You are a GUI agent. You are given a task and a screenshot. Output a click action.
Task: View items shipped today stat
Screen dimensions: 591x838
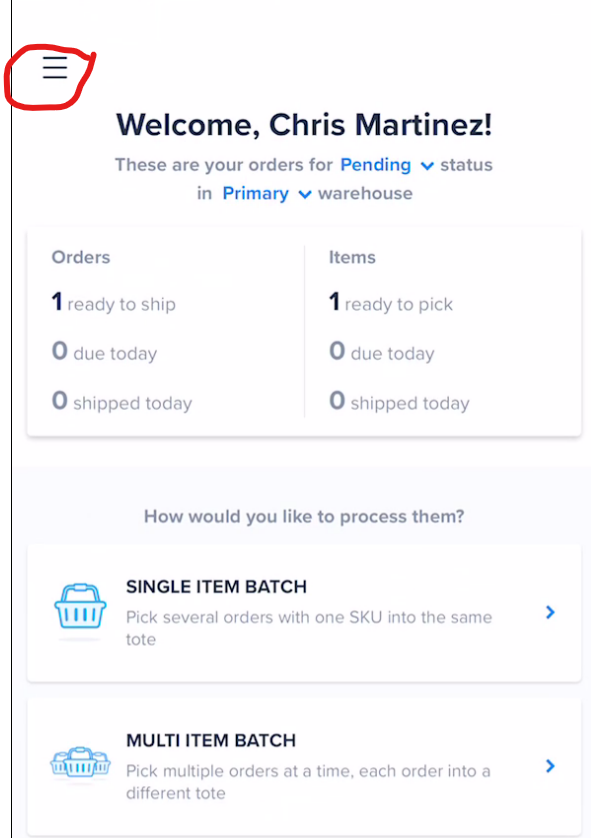pyautogui.click(x=399, y=401)
